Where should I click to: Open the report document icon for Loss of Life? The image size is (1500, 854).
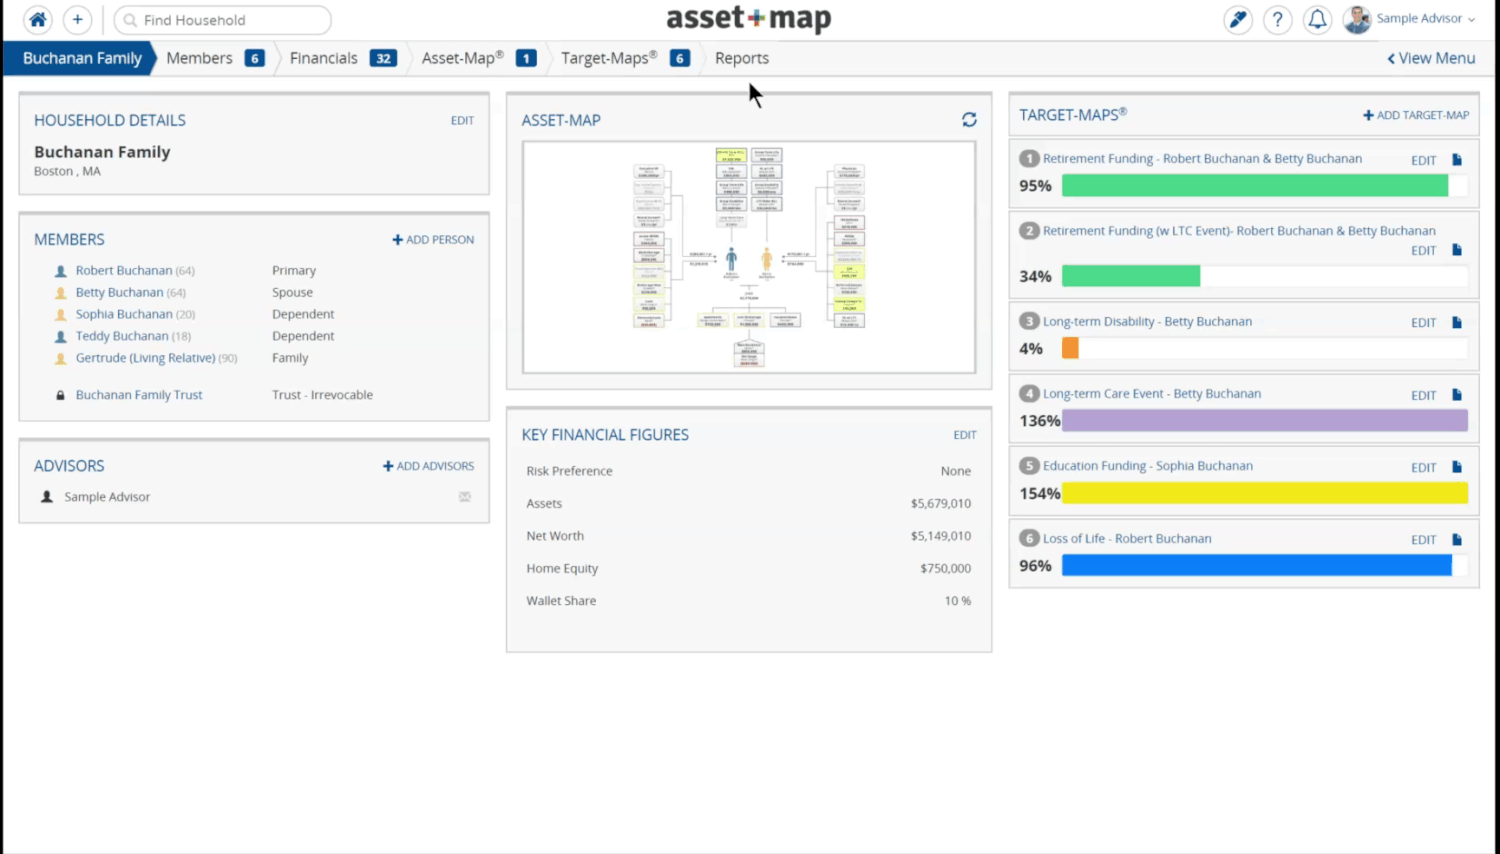pos(1457,539)
